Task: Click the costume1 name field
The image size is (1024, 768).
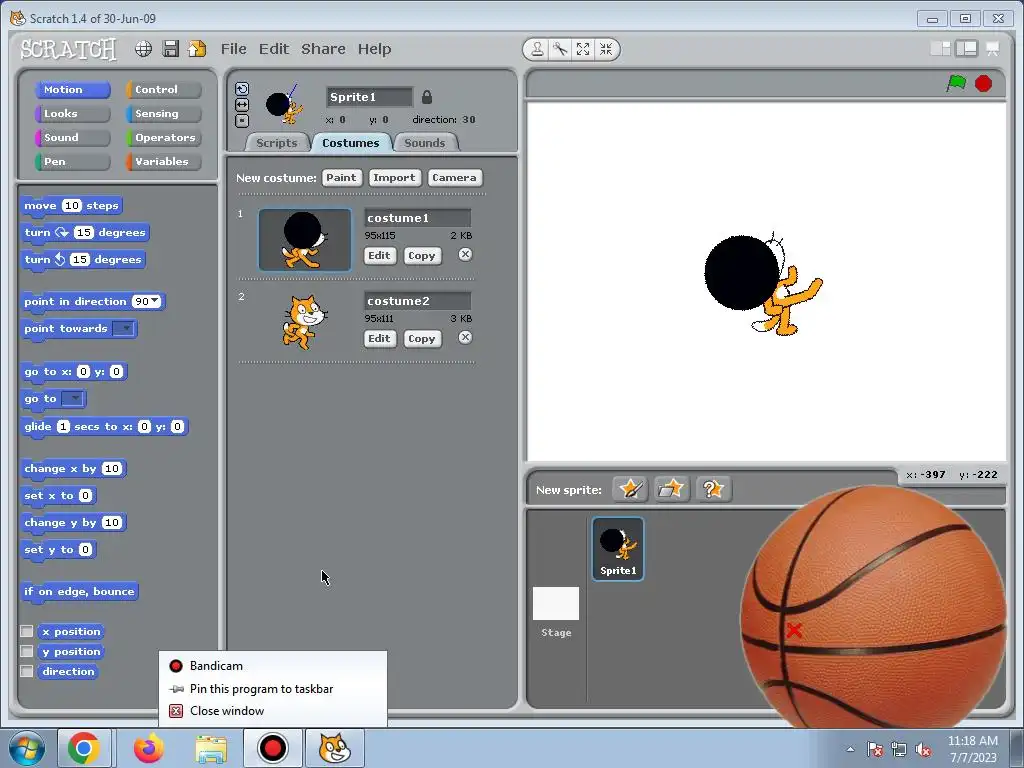Action: pos(417,217)
